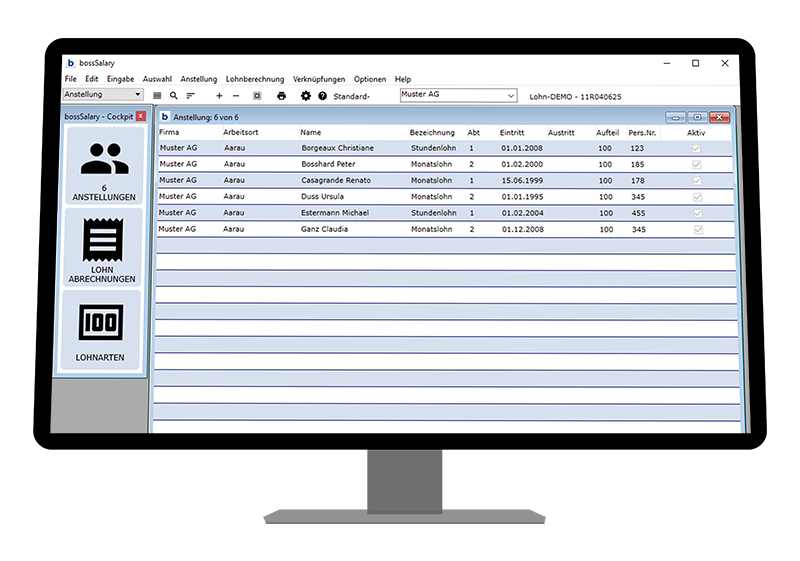This screenshot has width=800, height=561.
Task: Open the Optionen menu
Action: point(370,79)
